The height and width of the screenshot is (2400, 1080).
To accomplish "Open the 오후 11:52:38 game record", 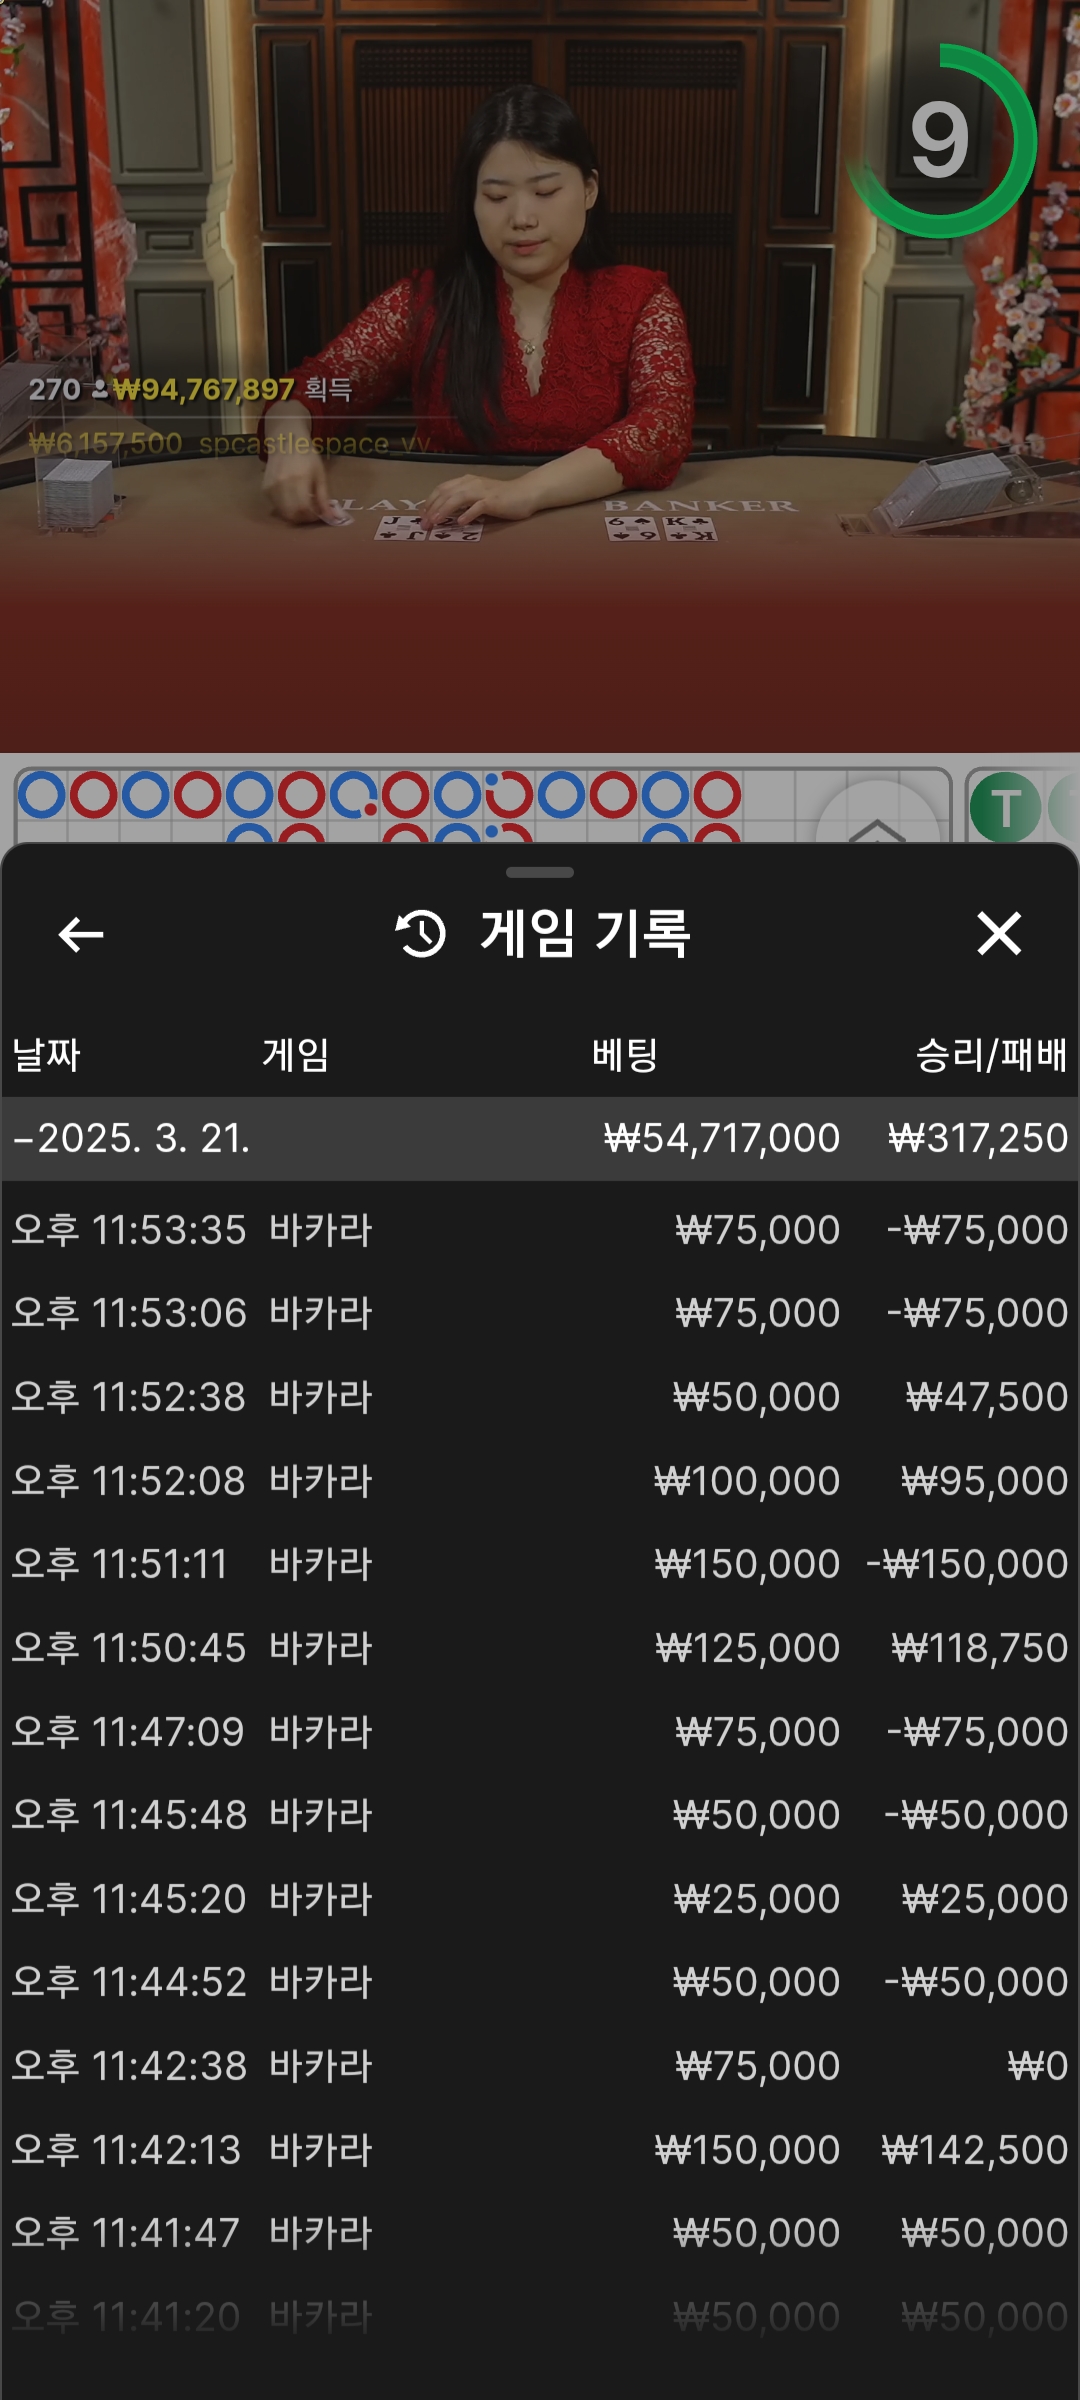I will tap(540, 1397).
